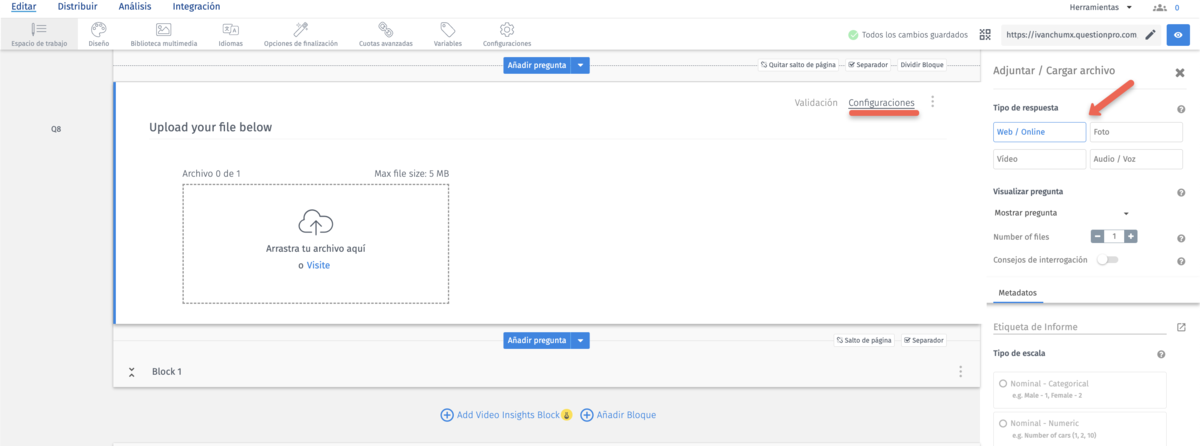The height and width of the screenshot is (446, 1200).
Task: Open help for Visualizar pregunta
Action: 1181,192
